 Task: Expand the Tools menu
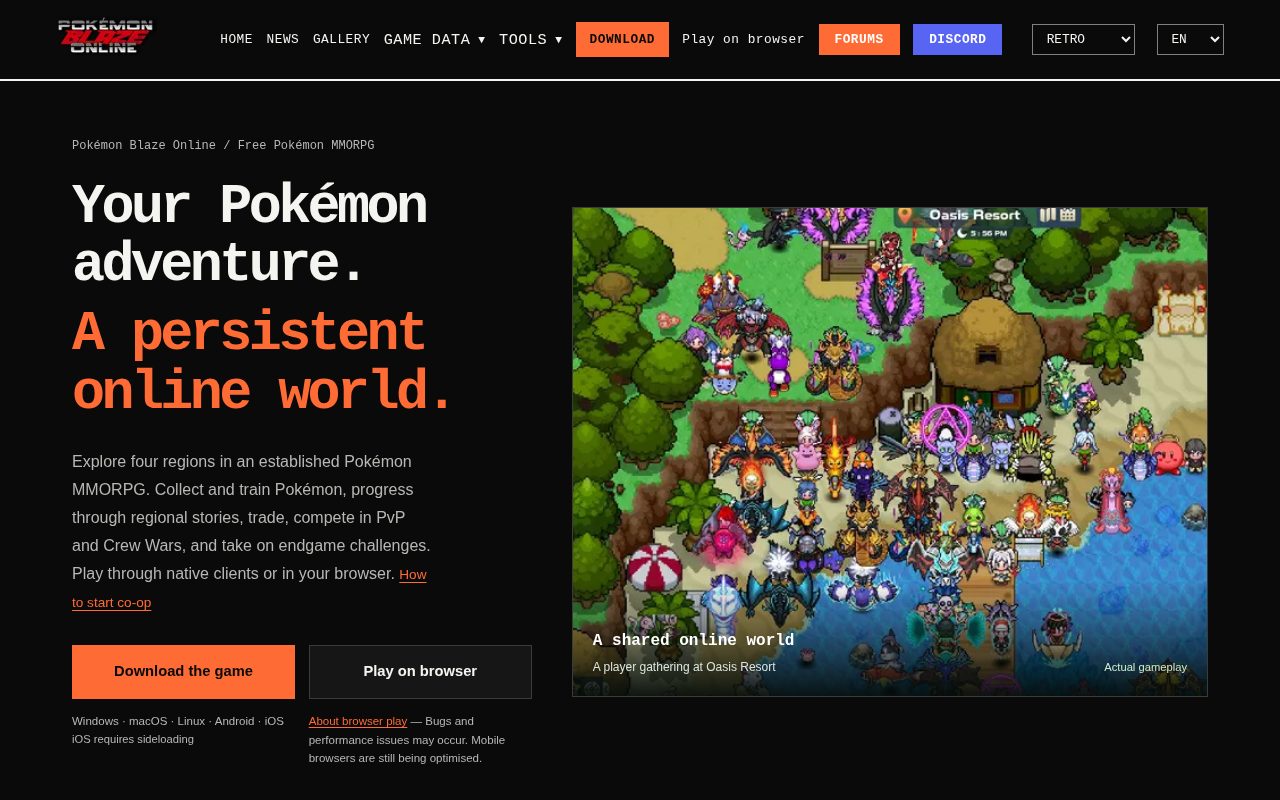[531, 39]
